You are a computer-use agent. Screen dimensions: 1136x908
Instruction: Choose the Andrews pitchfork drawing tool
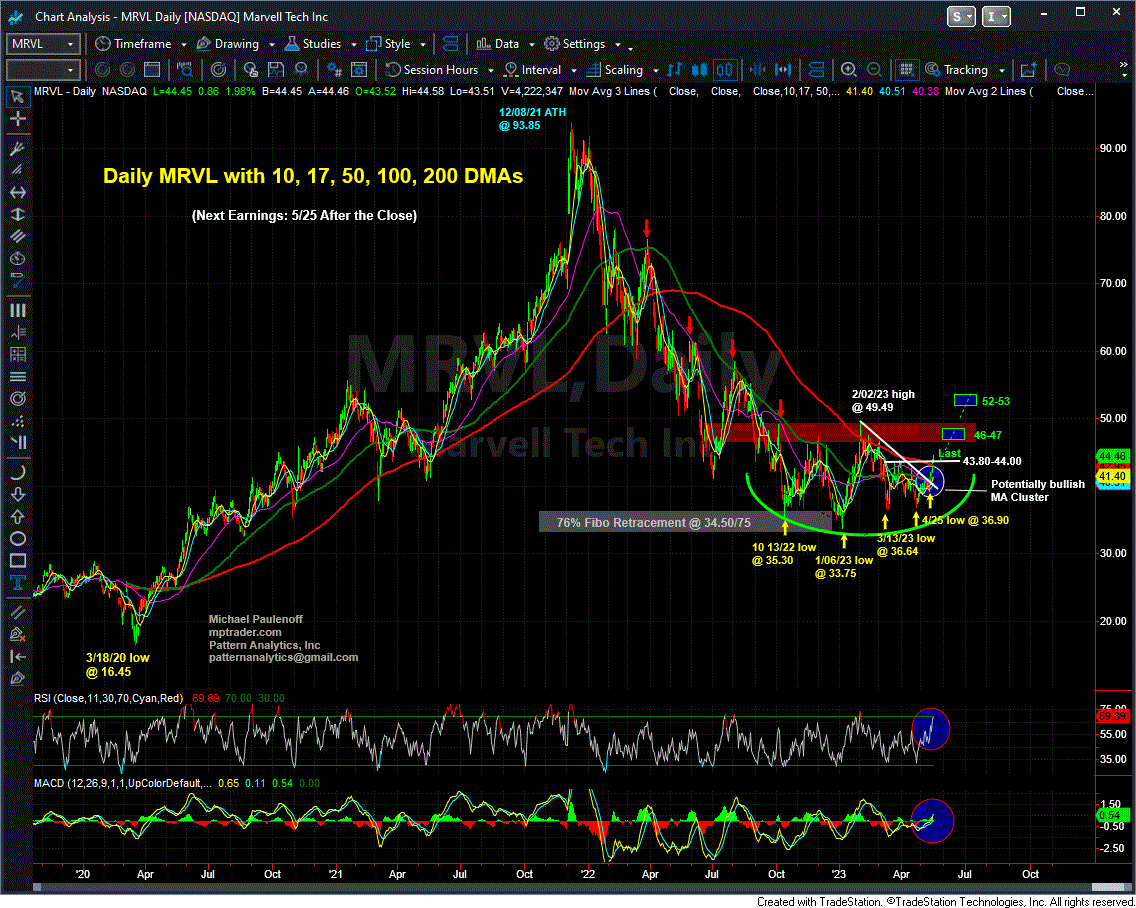(x=17, y=149)
